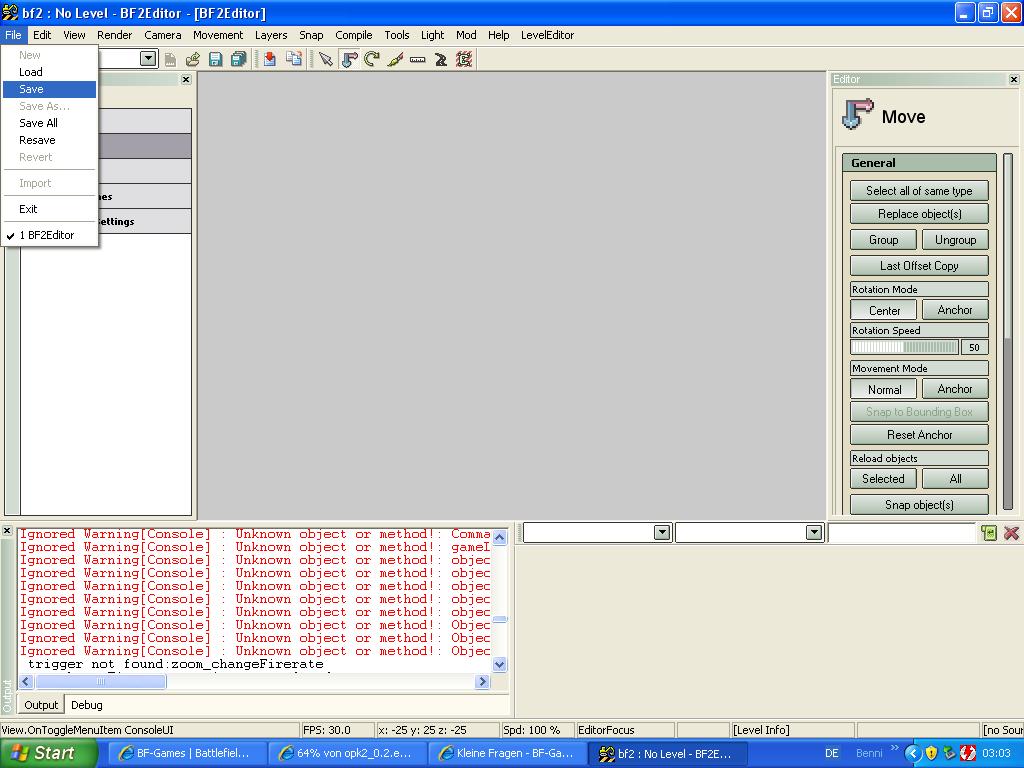Click the BF2Editor application icon in title bar
Viewport: 1024px width, 768px height.
pos(10,12)
